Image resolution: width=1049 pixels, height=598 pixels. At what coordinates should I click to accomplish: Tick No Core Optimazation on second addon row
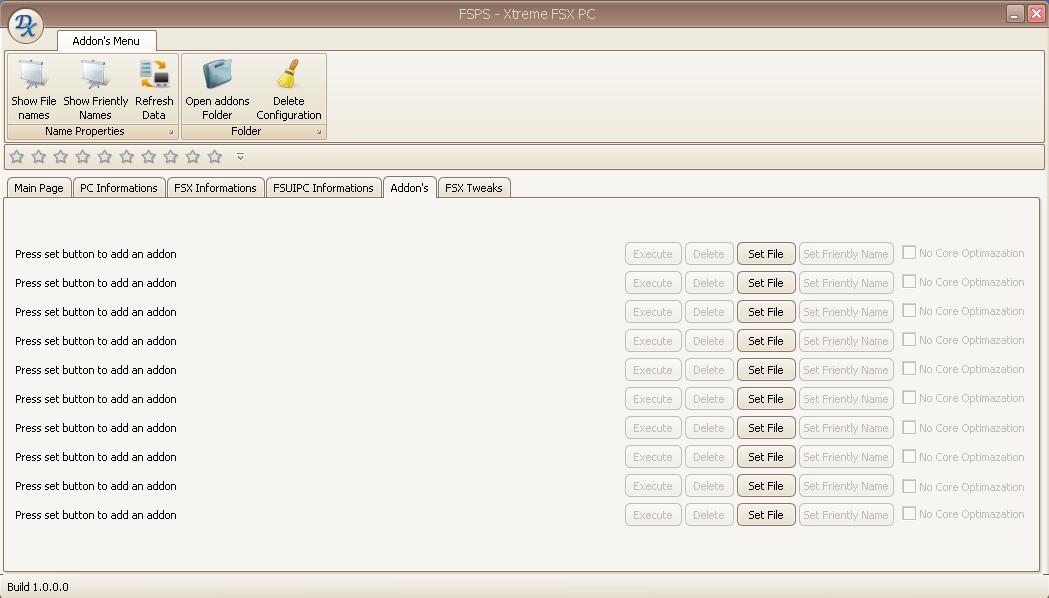(909, 282)
